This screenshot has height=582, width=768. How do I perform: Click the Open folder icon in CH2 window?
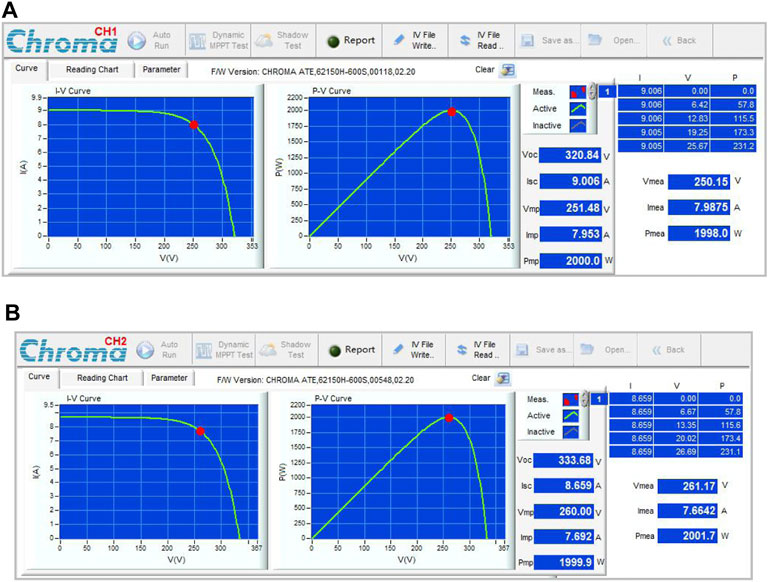click(x=587, y=349)
